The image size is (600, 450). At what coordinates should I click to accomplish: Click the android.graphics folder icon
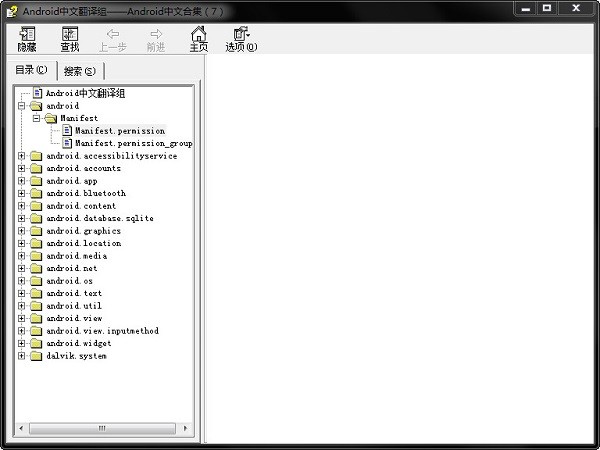tap(36, 231)
